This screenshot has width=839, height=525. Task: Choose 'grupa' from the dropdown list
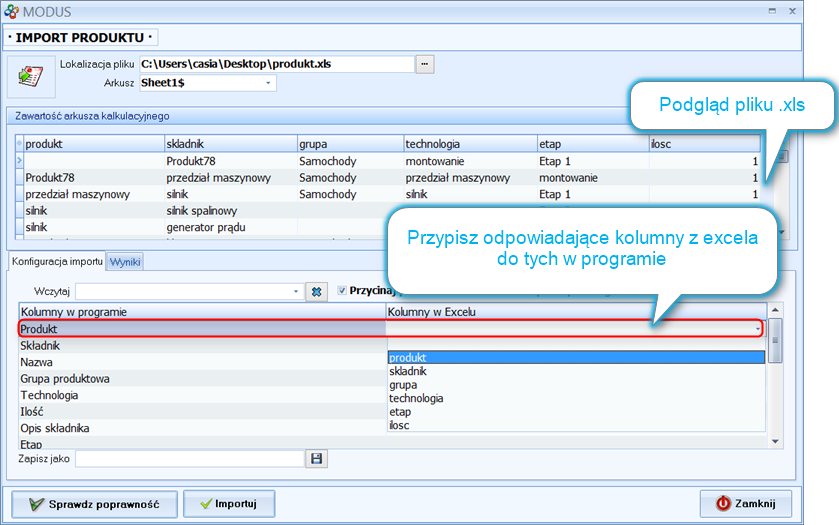pyautogui.click(x=576, y=385)
